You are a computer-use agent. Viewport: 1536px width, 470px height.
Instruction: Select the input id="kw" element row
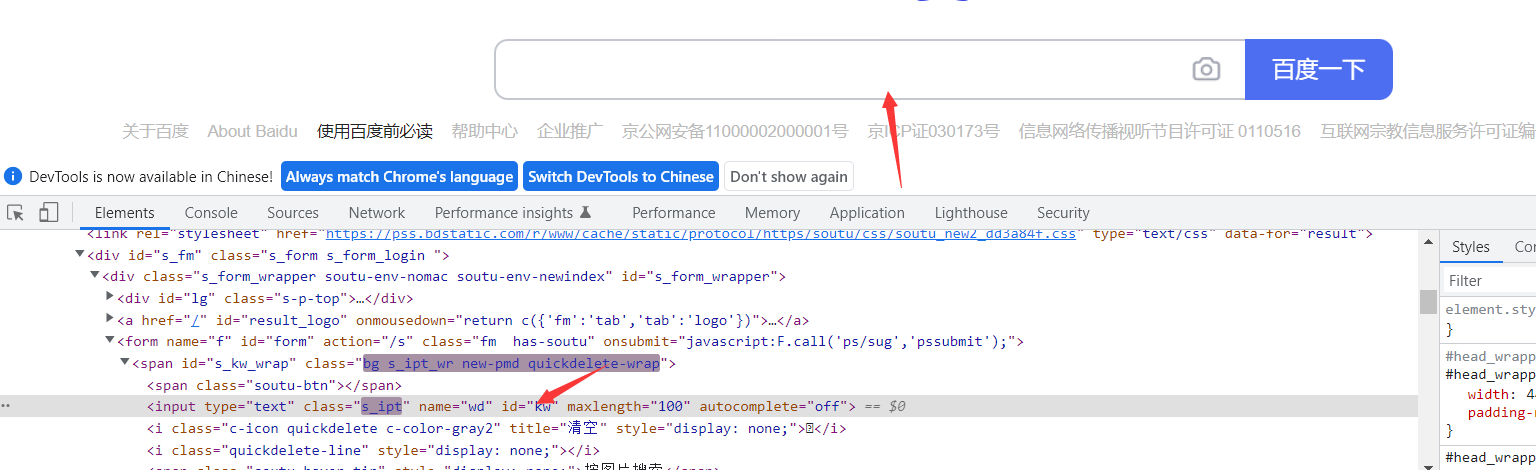click(709, 406)
